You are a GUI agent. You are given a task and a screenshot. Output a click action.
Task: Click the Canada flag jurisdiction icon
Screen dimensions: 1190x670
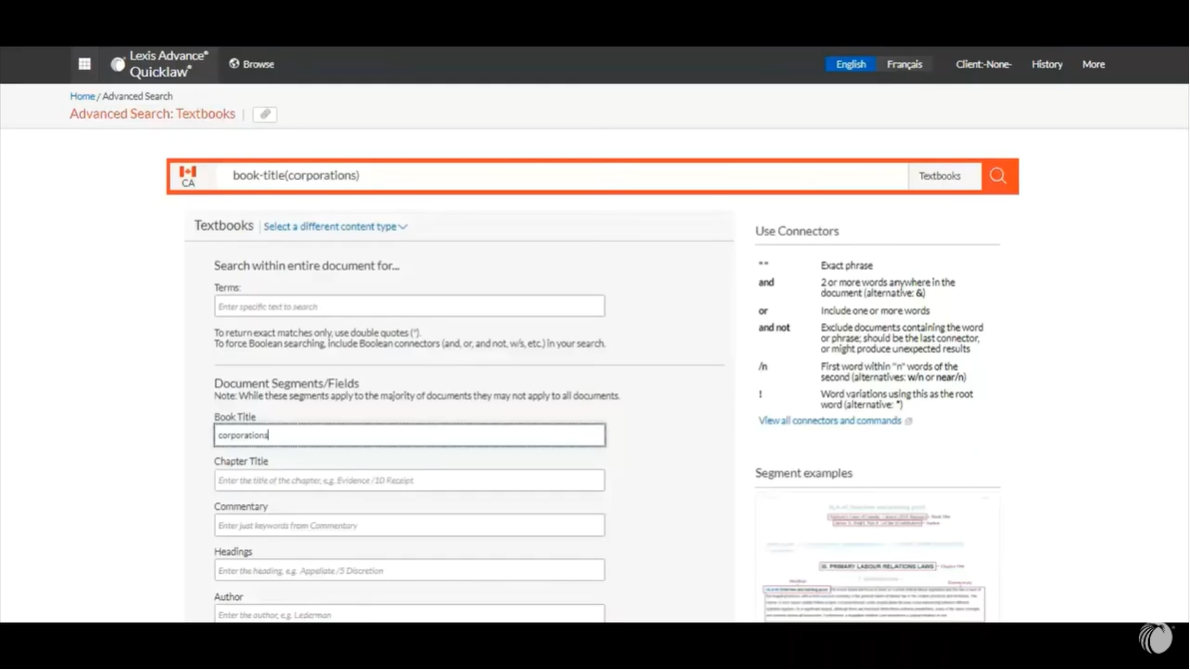[188, 176]
